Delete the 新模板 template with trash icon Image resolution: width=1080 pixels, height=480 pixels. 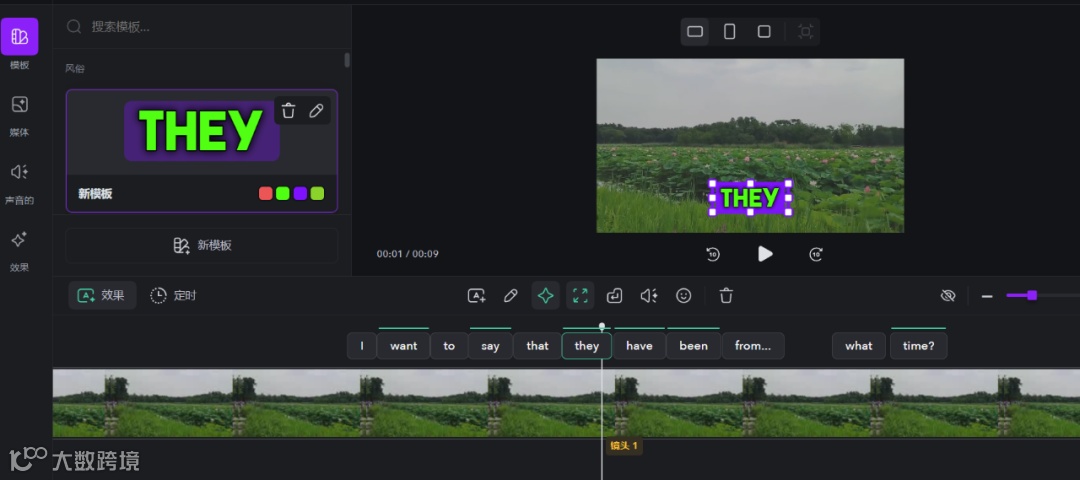(289, 111)
